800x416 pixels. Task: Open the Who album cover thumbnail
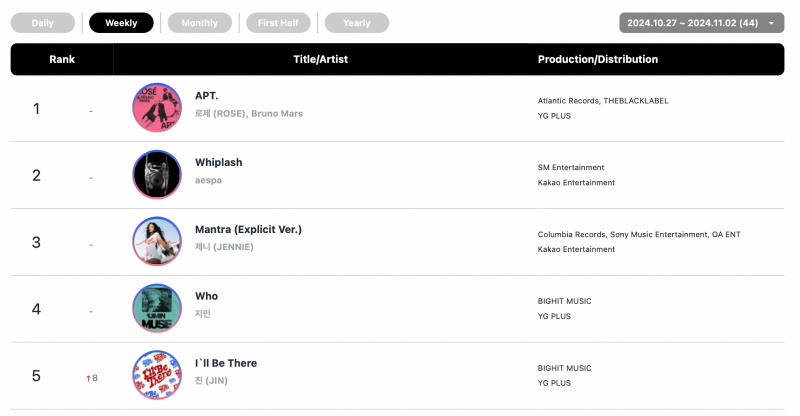coord(157,308)
